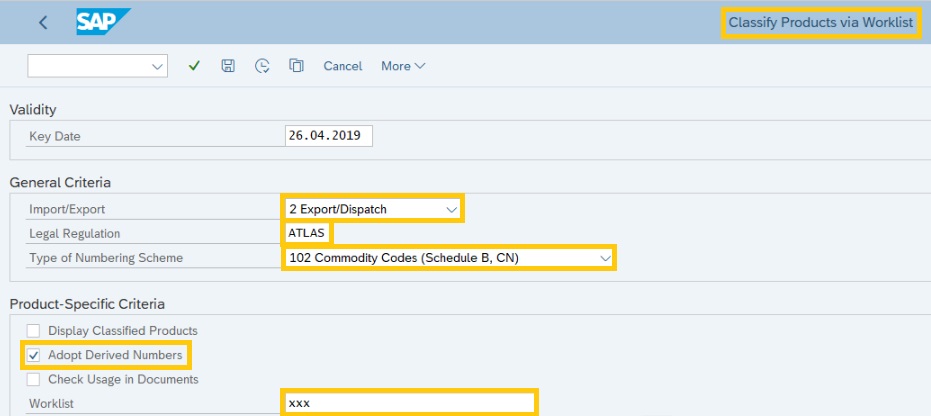The width and height of the screenshot is (931, 416).
Task: Click the Product-Specific Criteria heading
Action: 87,304
